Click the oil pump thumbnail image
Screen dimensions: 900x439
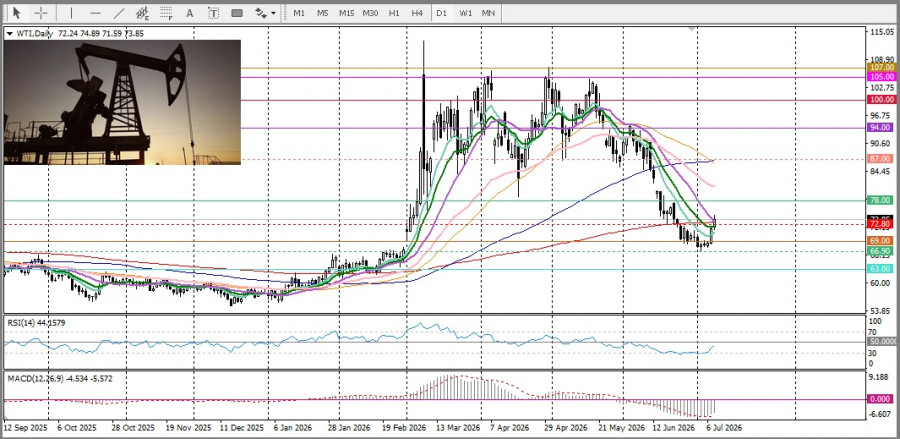(122, 102)
